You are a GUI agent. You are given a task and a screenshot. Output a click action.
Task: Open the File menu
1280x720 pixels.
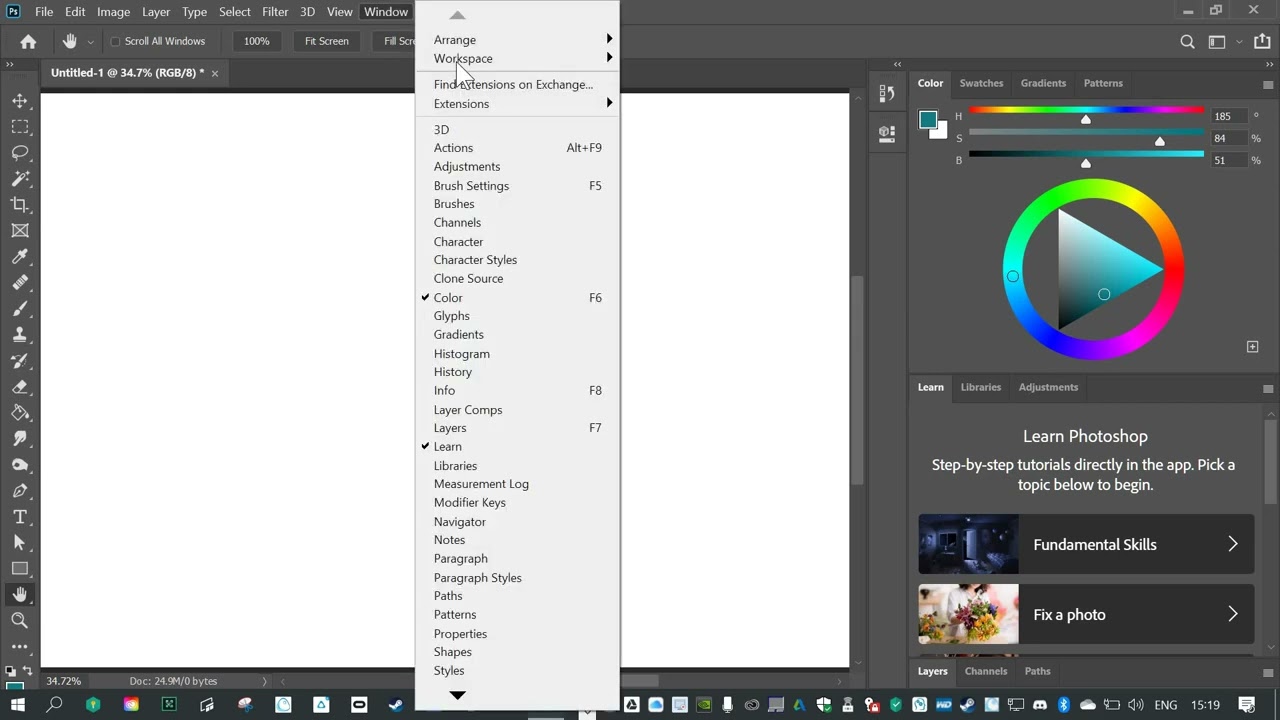click(x=44, y=12)
